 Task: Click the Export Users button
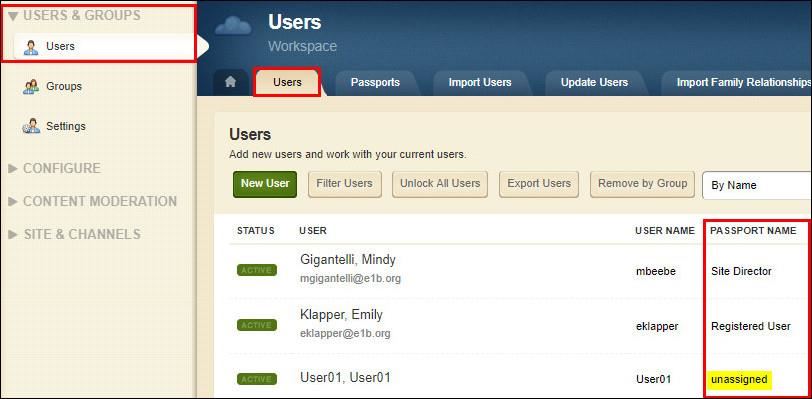pyautogui.click(x=539, y=184)
